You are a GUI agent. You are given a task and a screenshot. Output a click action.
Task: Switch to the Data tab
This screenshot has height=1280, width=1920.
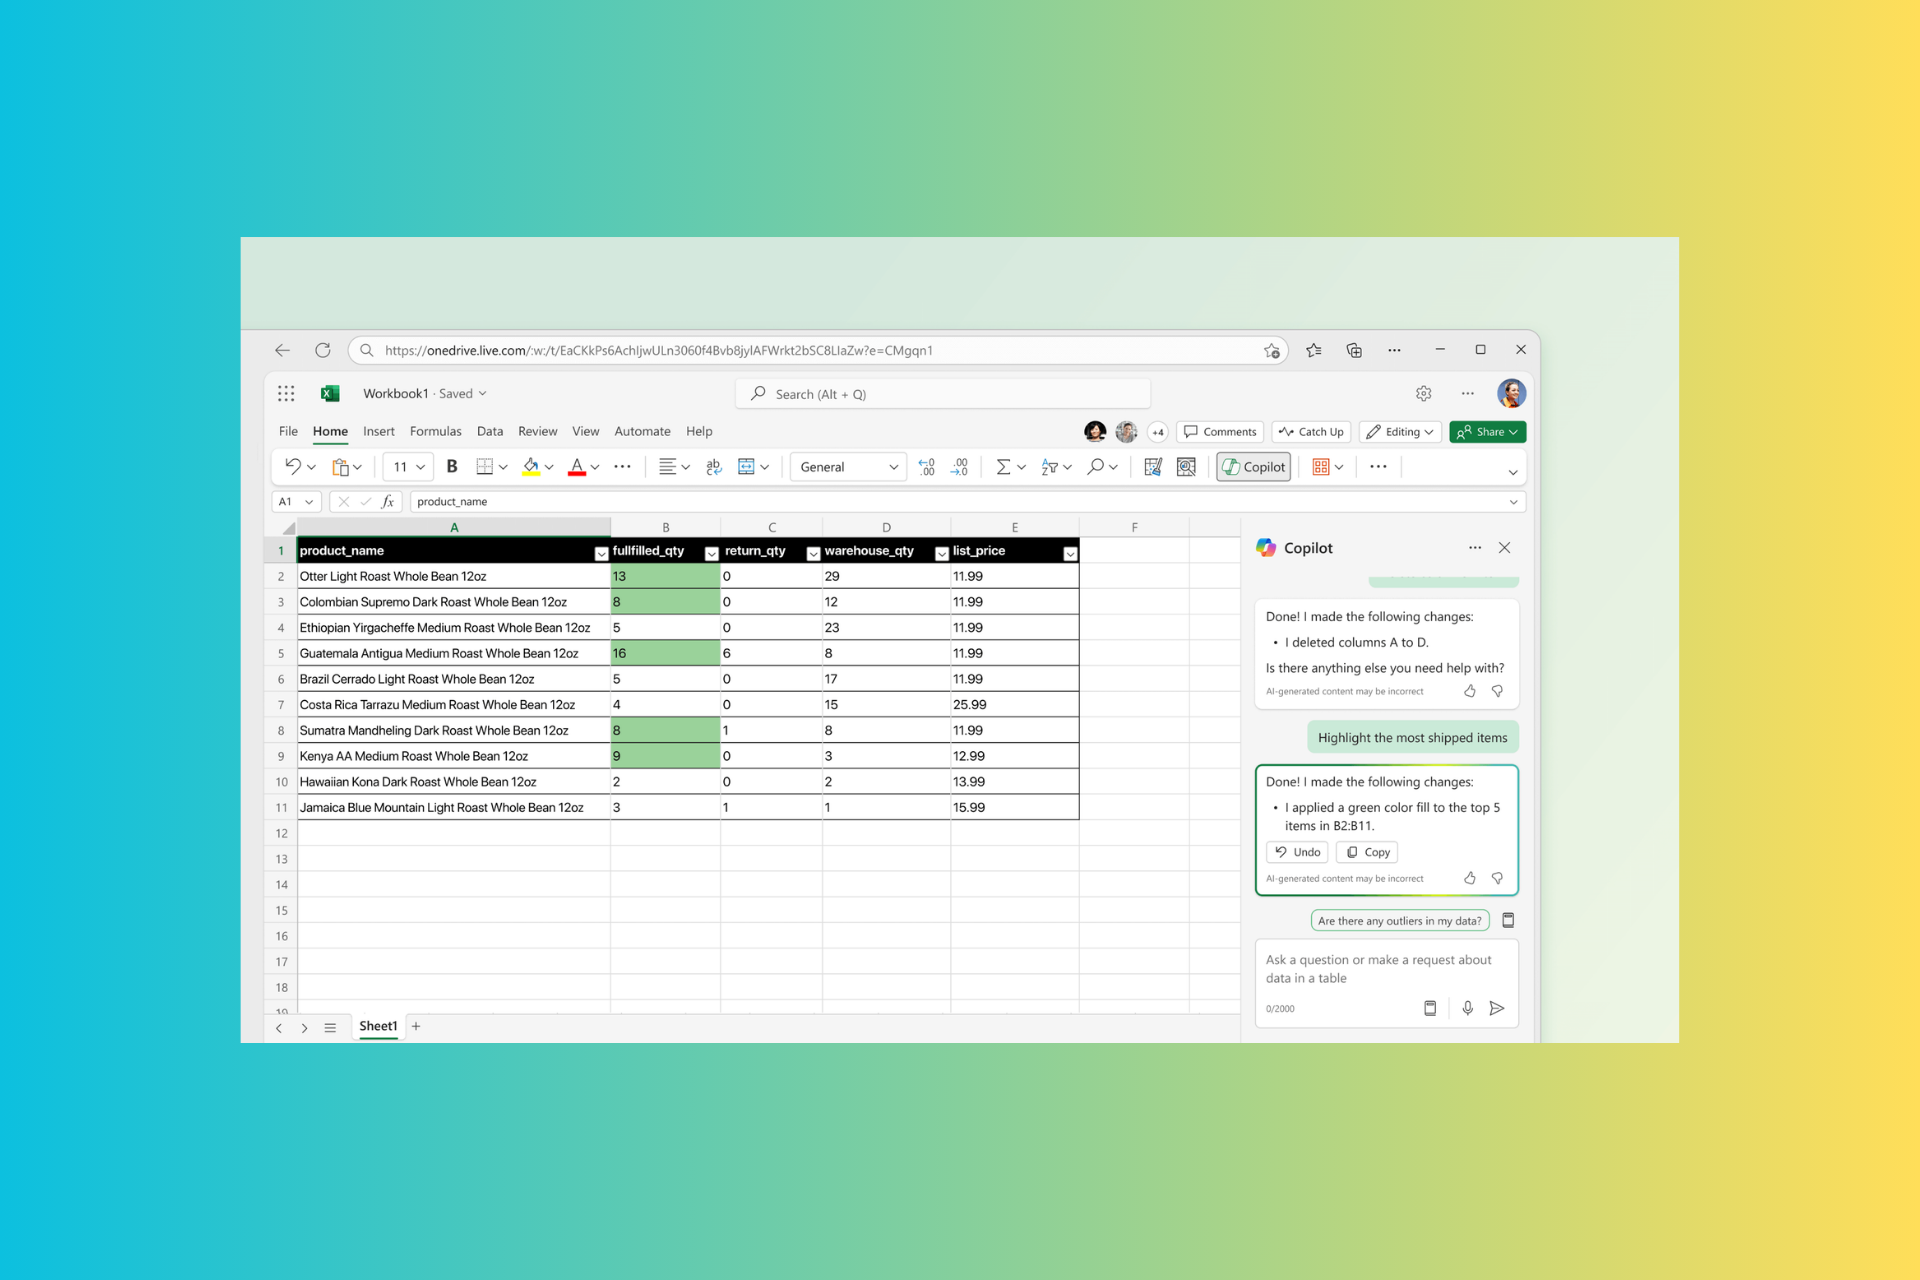[490, 431]
